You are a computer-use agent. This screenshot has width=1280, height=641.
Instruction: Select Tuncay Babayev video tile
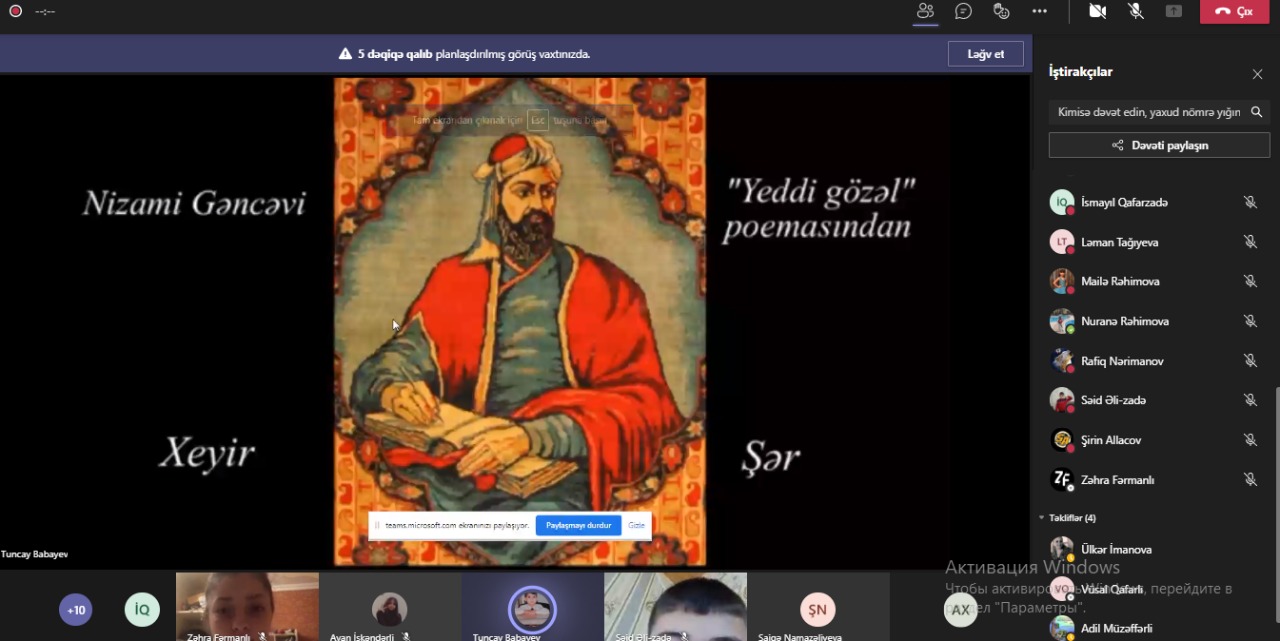pos(532,607)
